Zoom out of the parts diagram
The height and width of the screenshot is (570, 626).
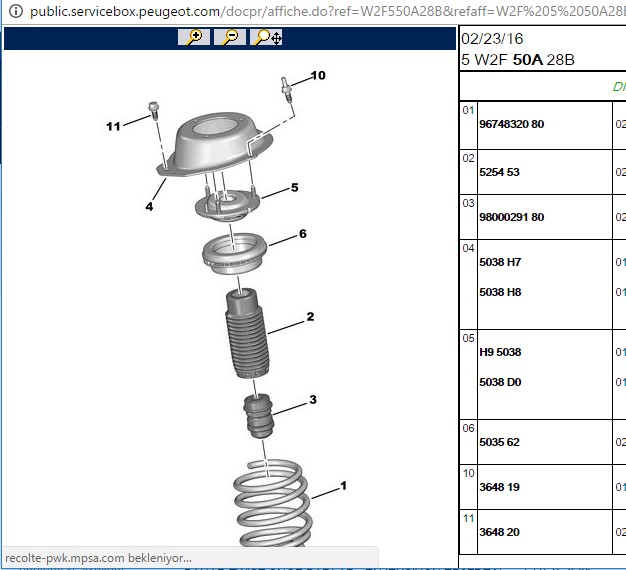click(230, 37)
